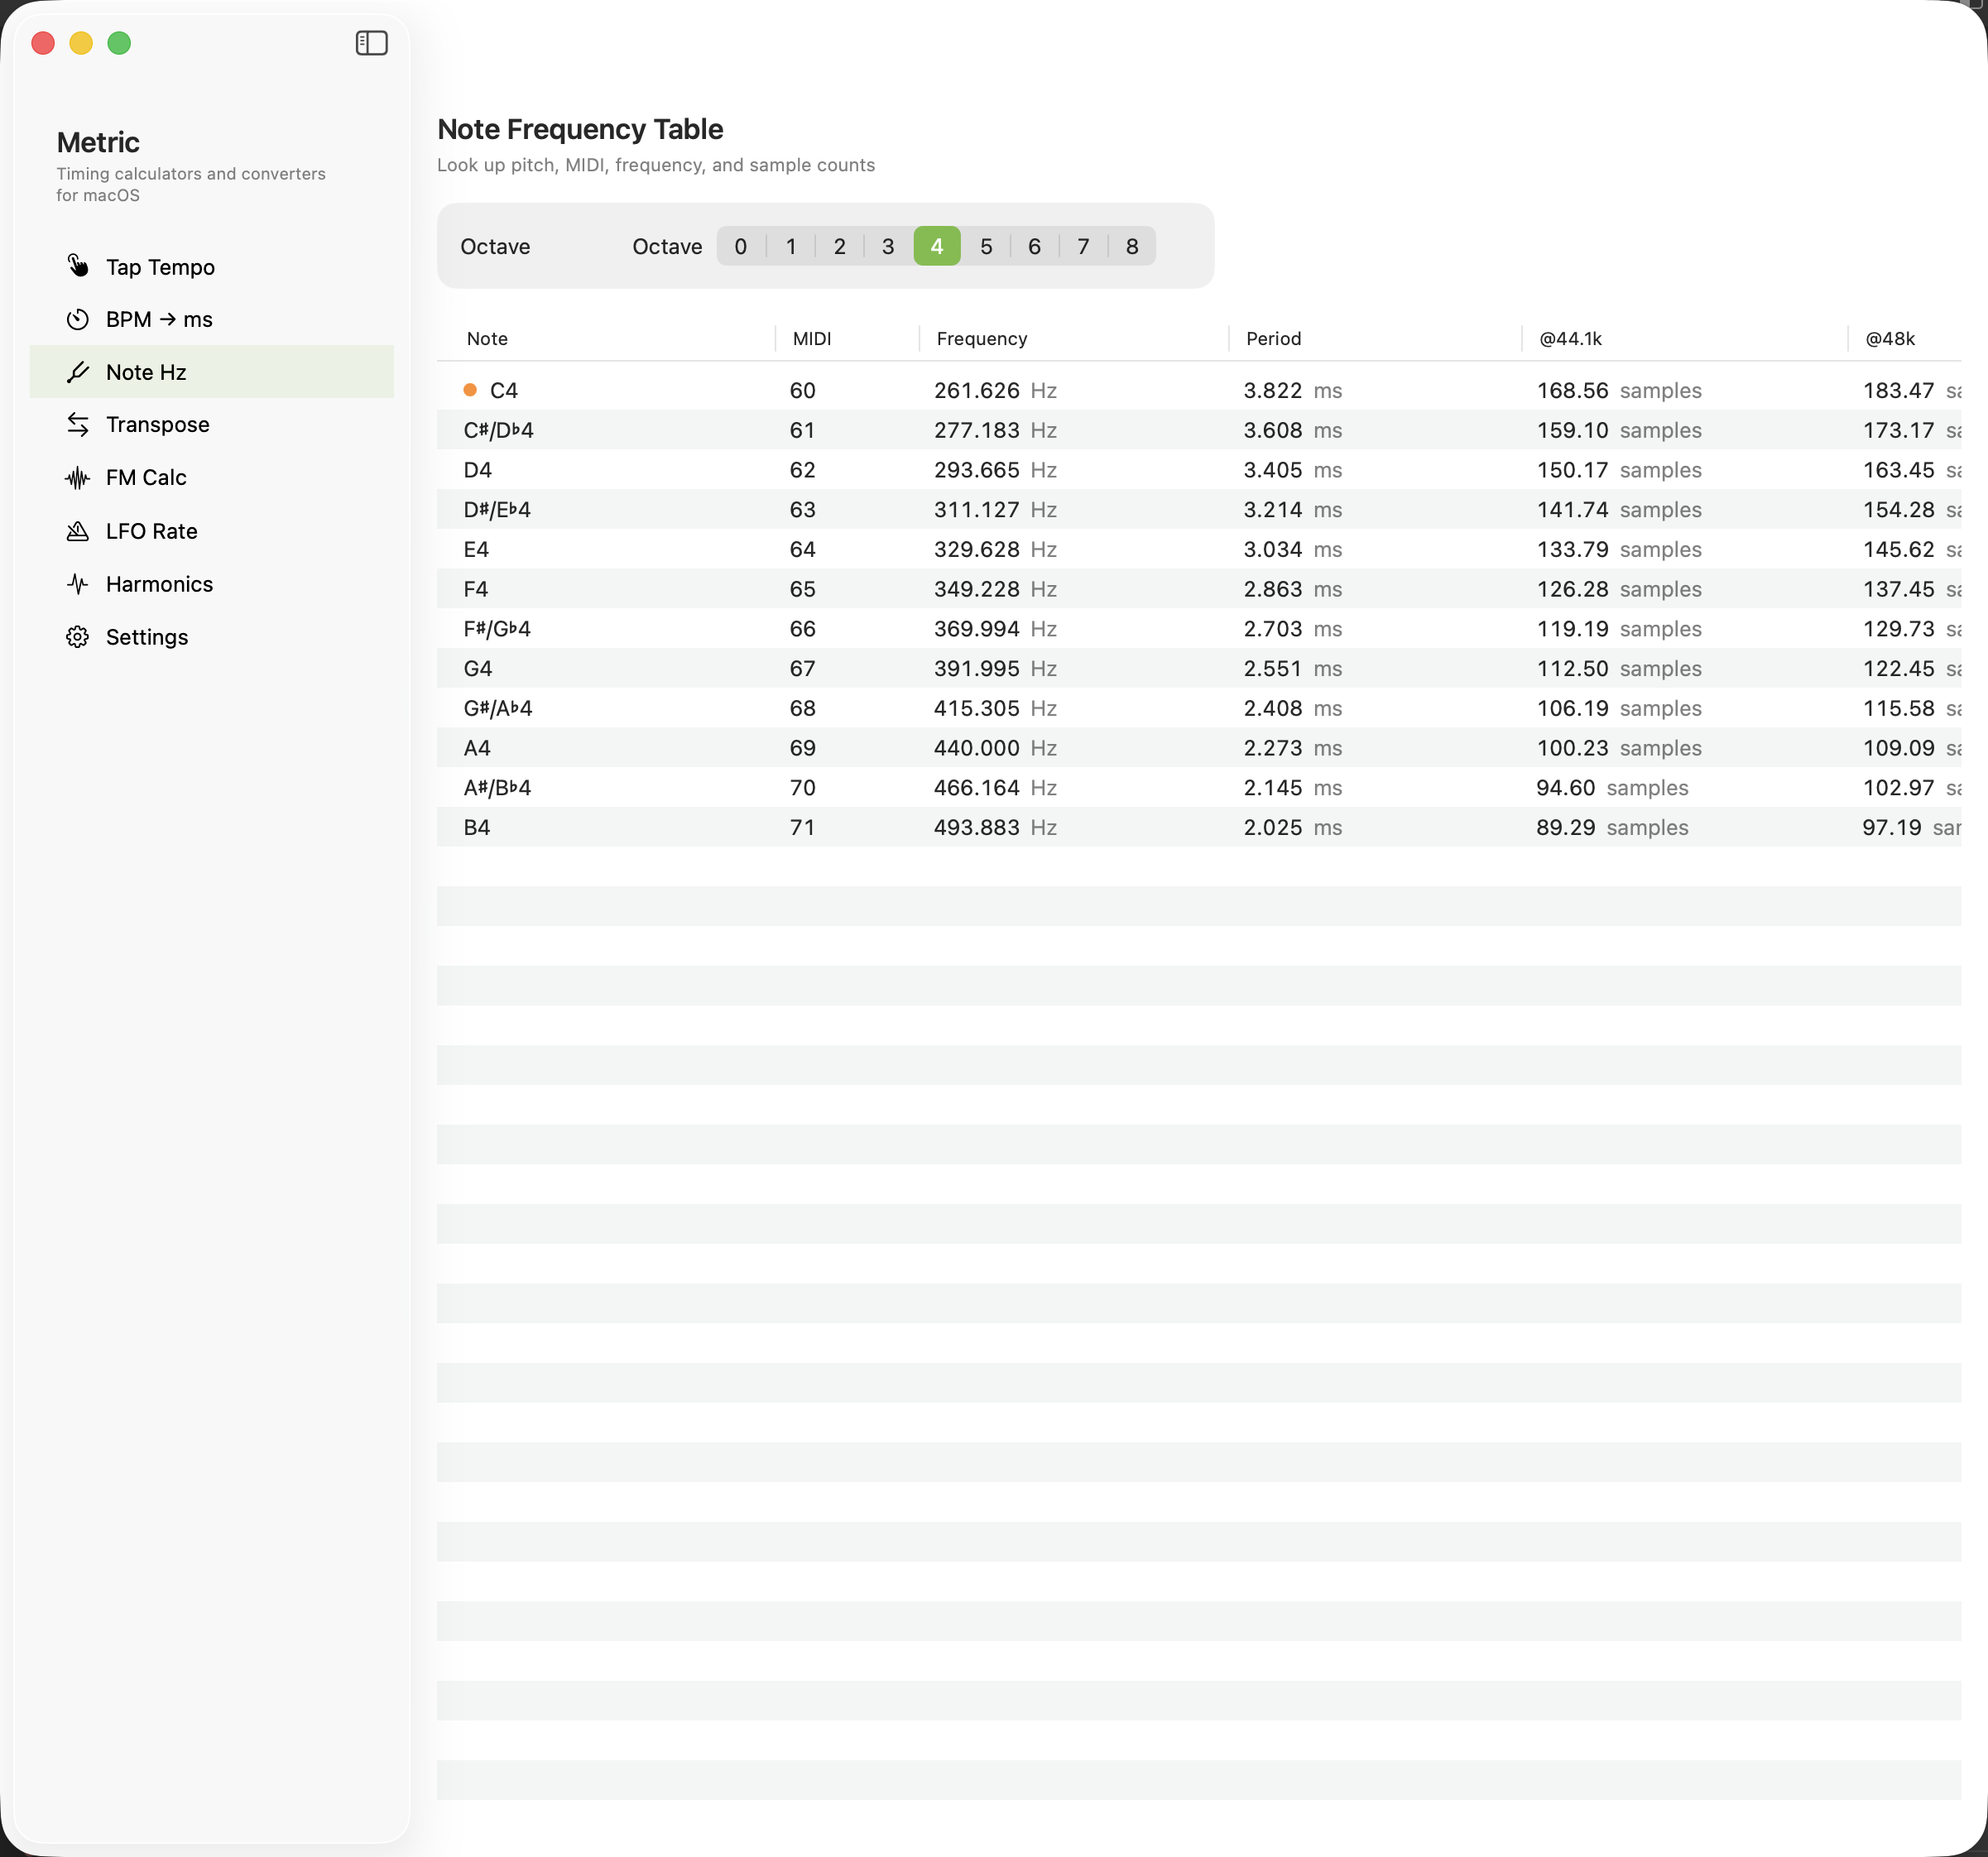Click the A4 note row
This screenshot has width=1988, height=1857.
coord(700,747)
